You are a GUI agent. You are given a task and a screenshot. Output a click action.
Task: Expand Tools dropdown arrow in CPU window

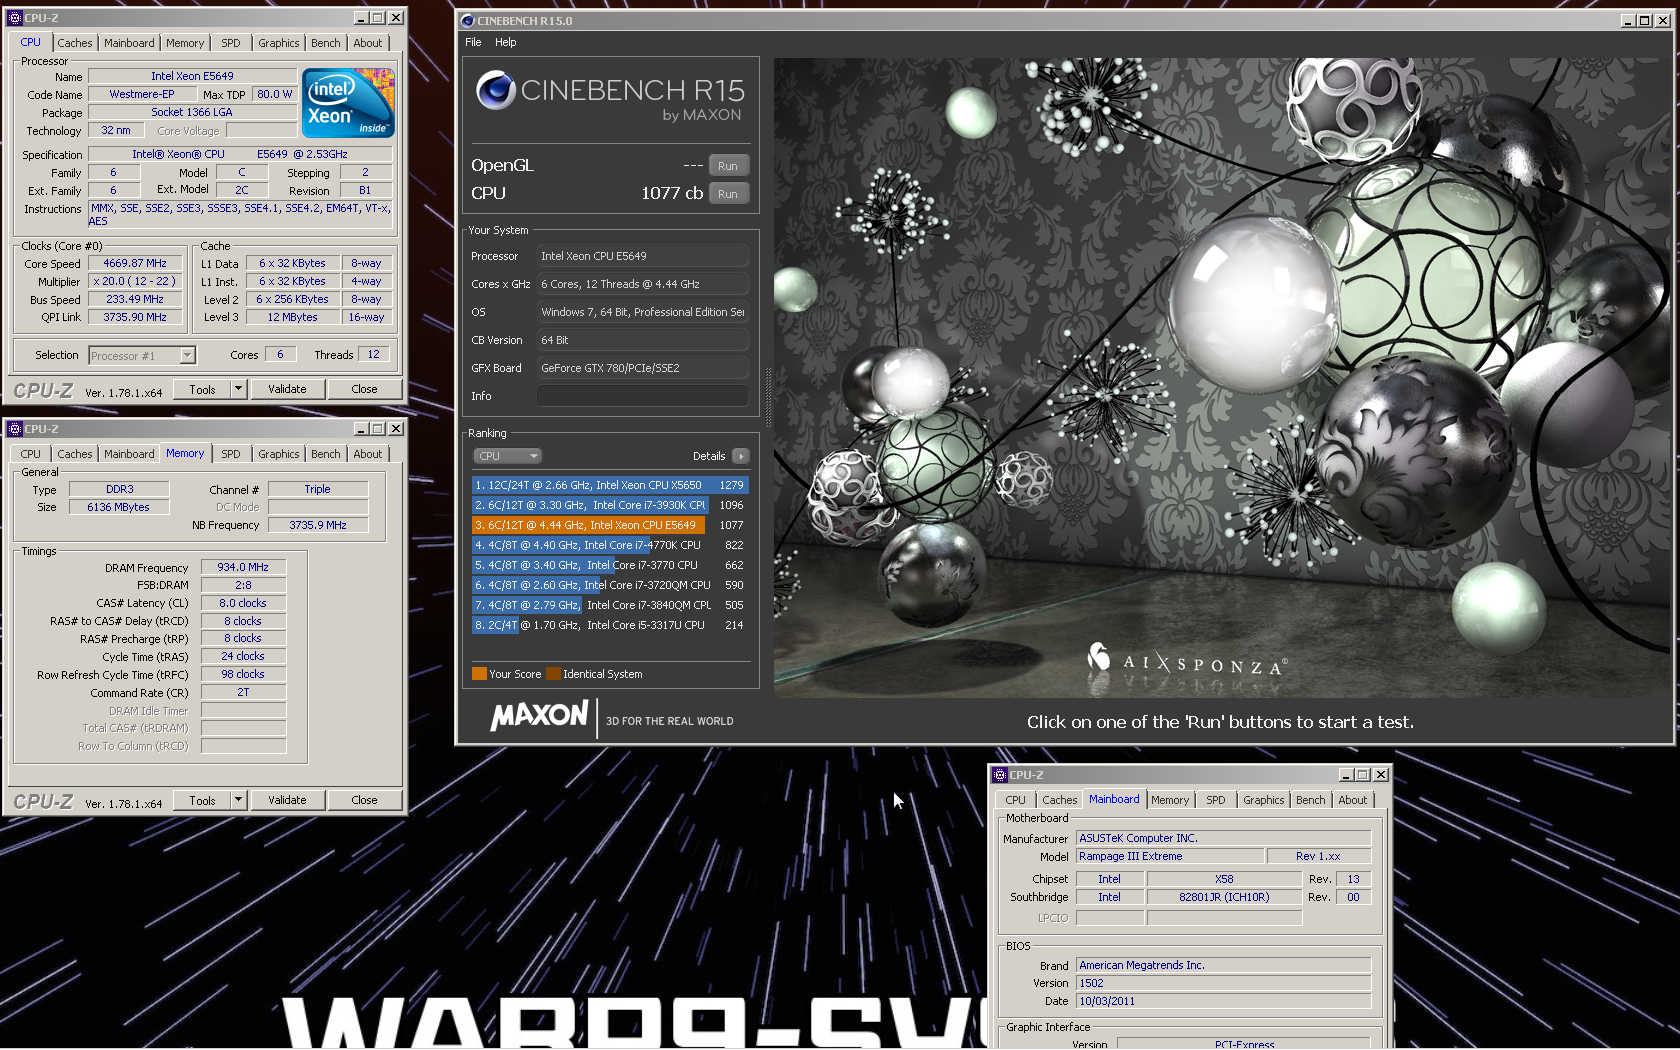pos(238,389)
